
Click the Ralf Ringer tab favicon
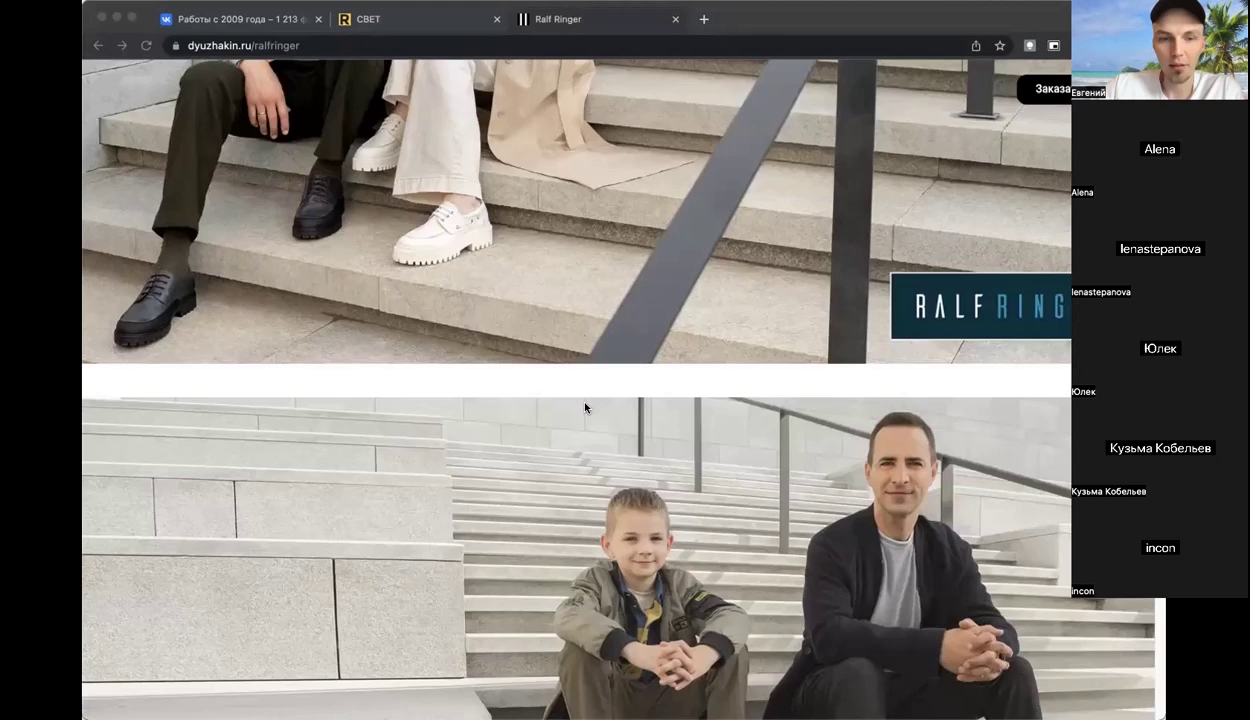click(x=523, y=19)
